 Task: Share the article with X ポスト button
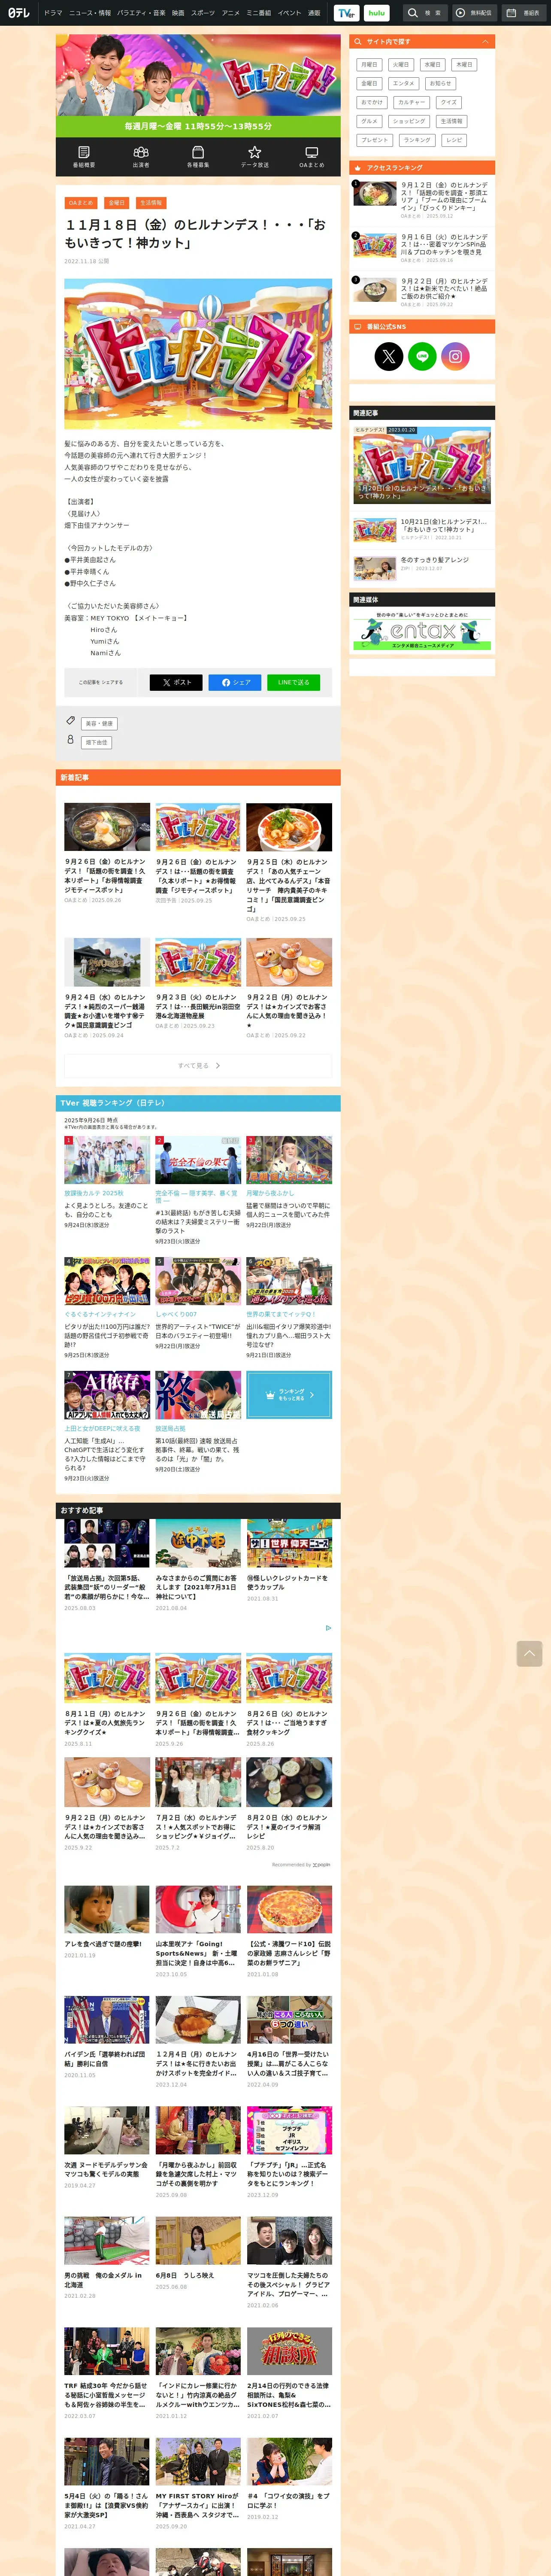point(176,682)
